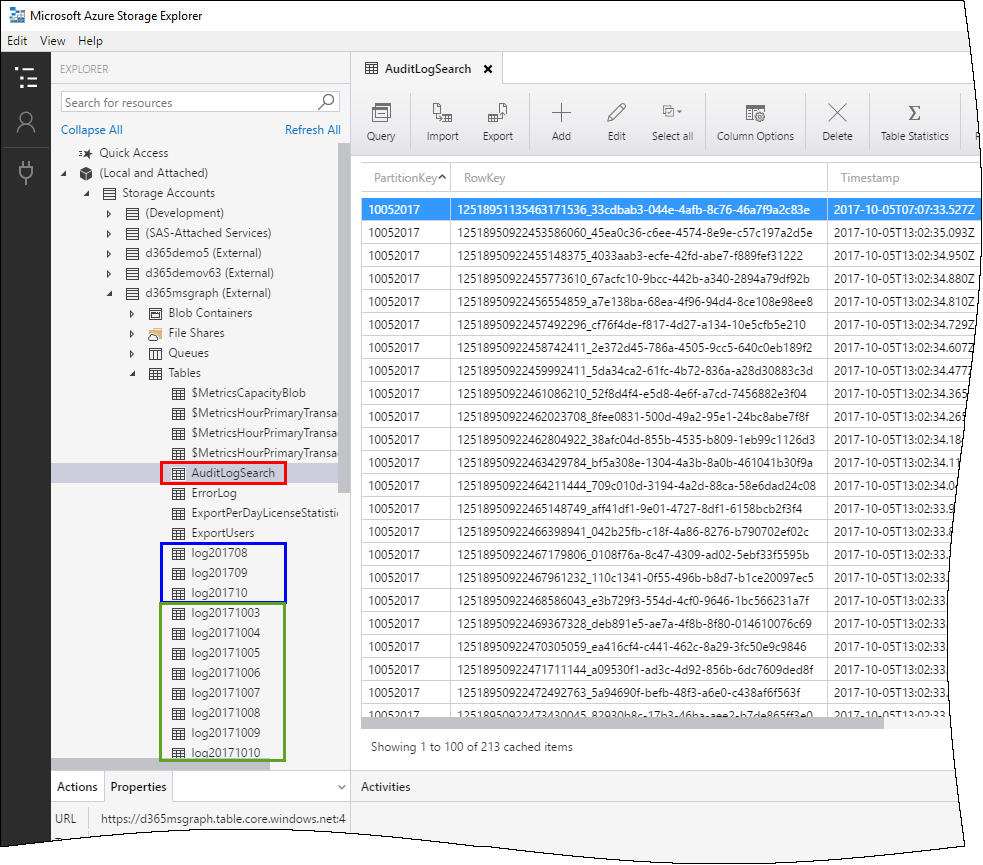Screen dimensions: 983x865
Task: Click the Add entity plus icon
Action: click(561, 113)
